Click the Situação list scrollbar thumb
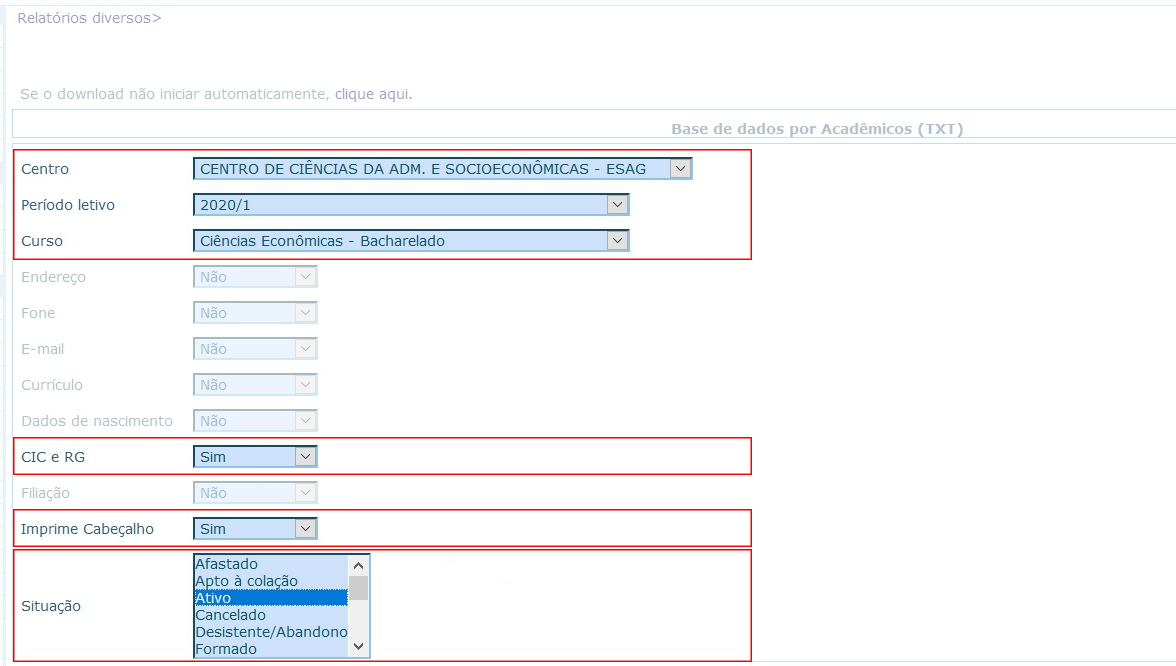 click(359, 587)
